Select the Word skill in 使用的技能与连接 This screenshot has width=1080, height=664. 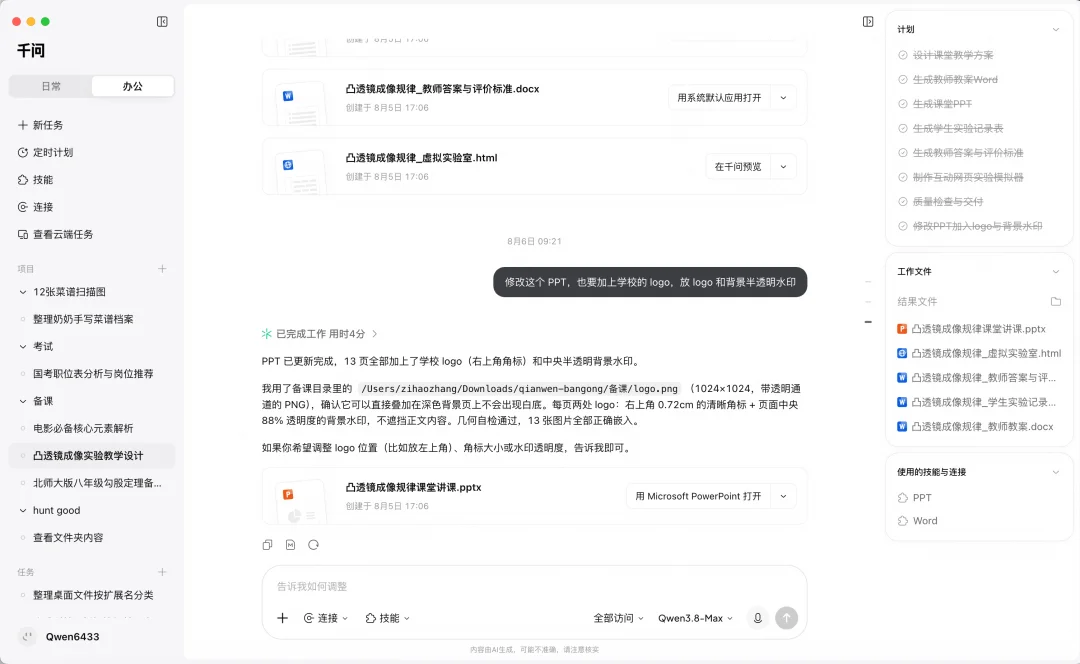point(917,521)
